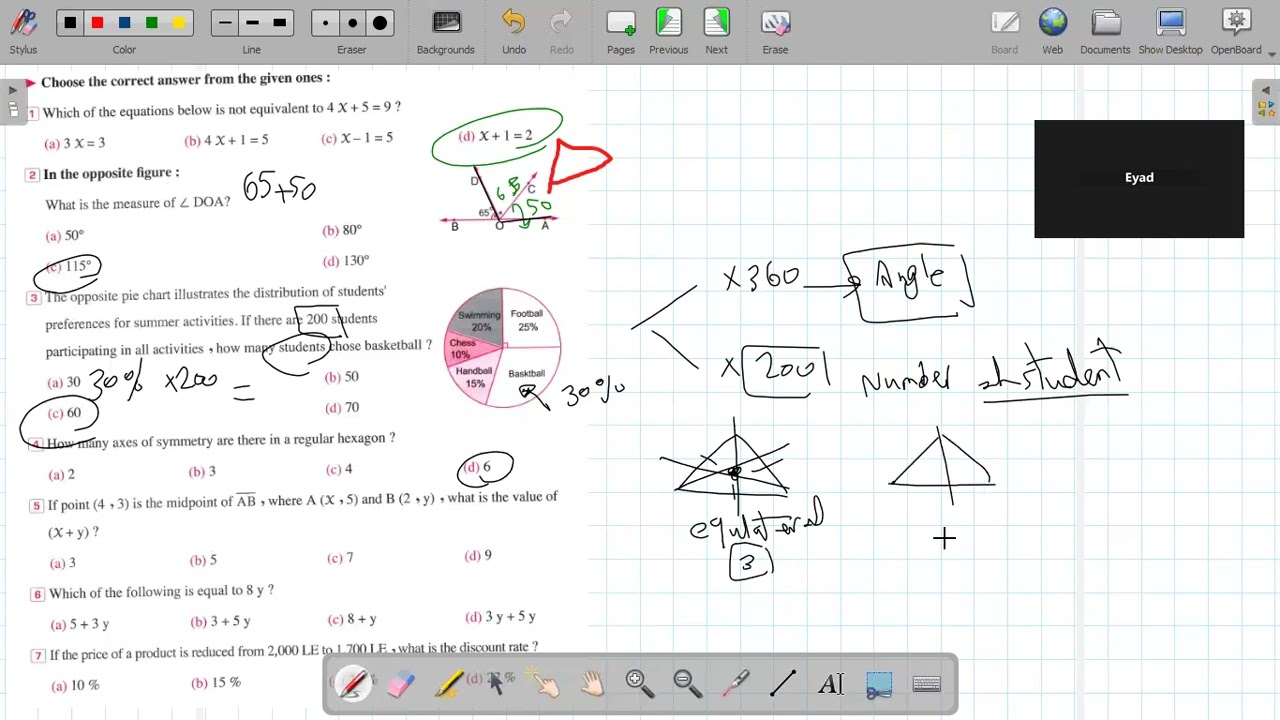Select the Interact with items pointer tool

click(x=544, y=684)
